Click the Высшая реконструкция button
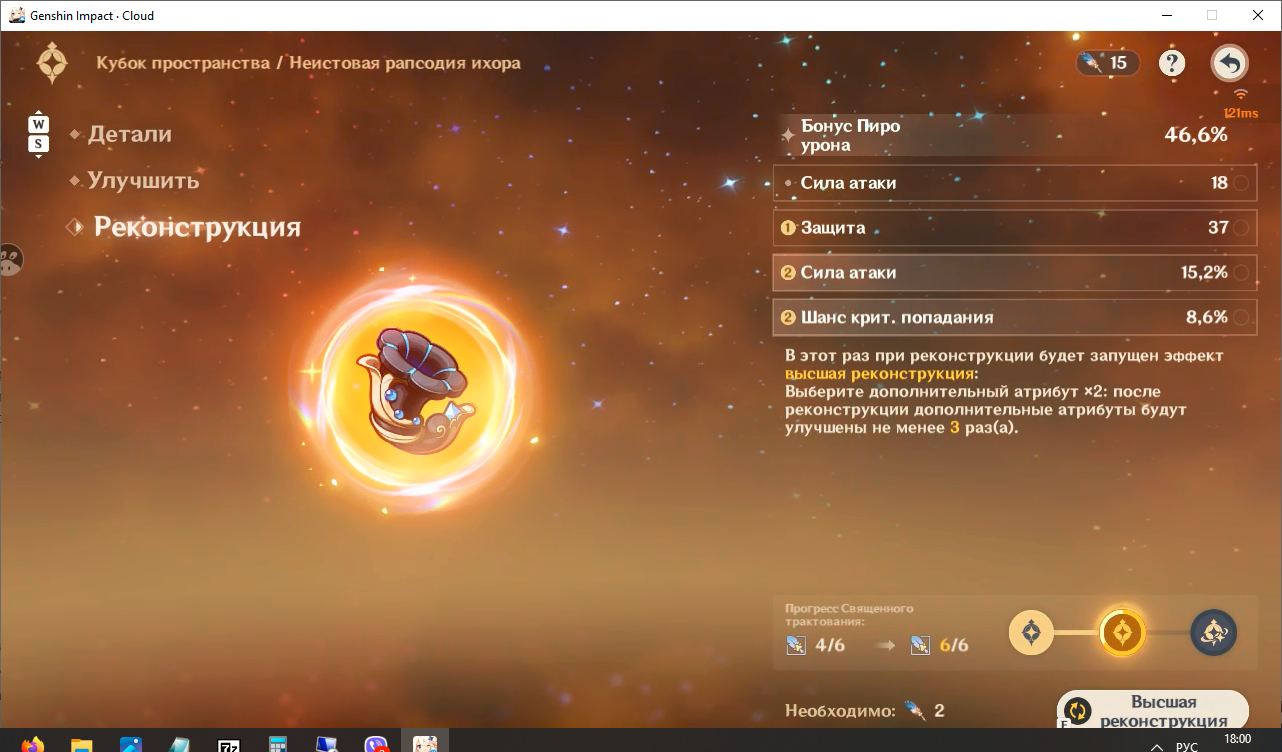Screen dimensions: 1282x752 (x=1153, y=710)
